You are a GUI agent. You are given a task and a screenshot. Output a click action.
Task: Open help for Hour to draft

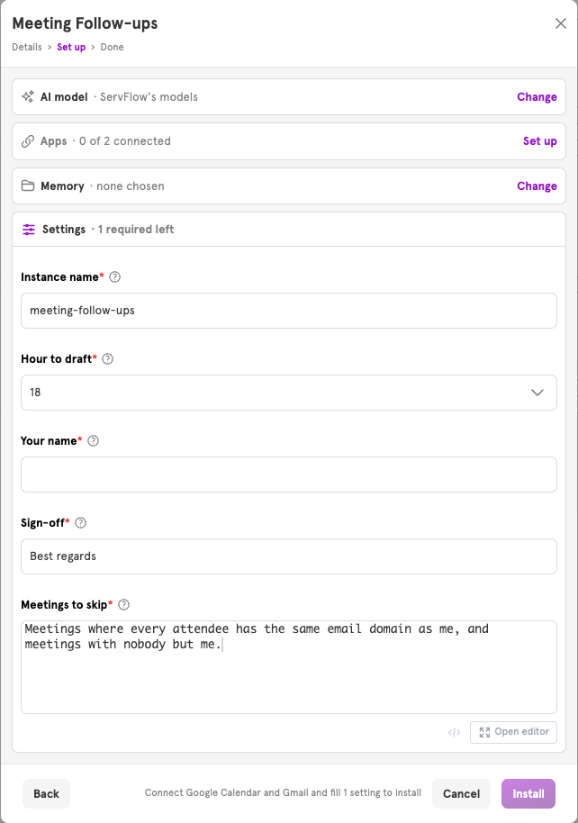point(108,359)
